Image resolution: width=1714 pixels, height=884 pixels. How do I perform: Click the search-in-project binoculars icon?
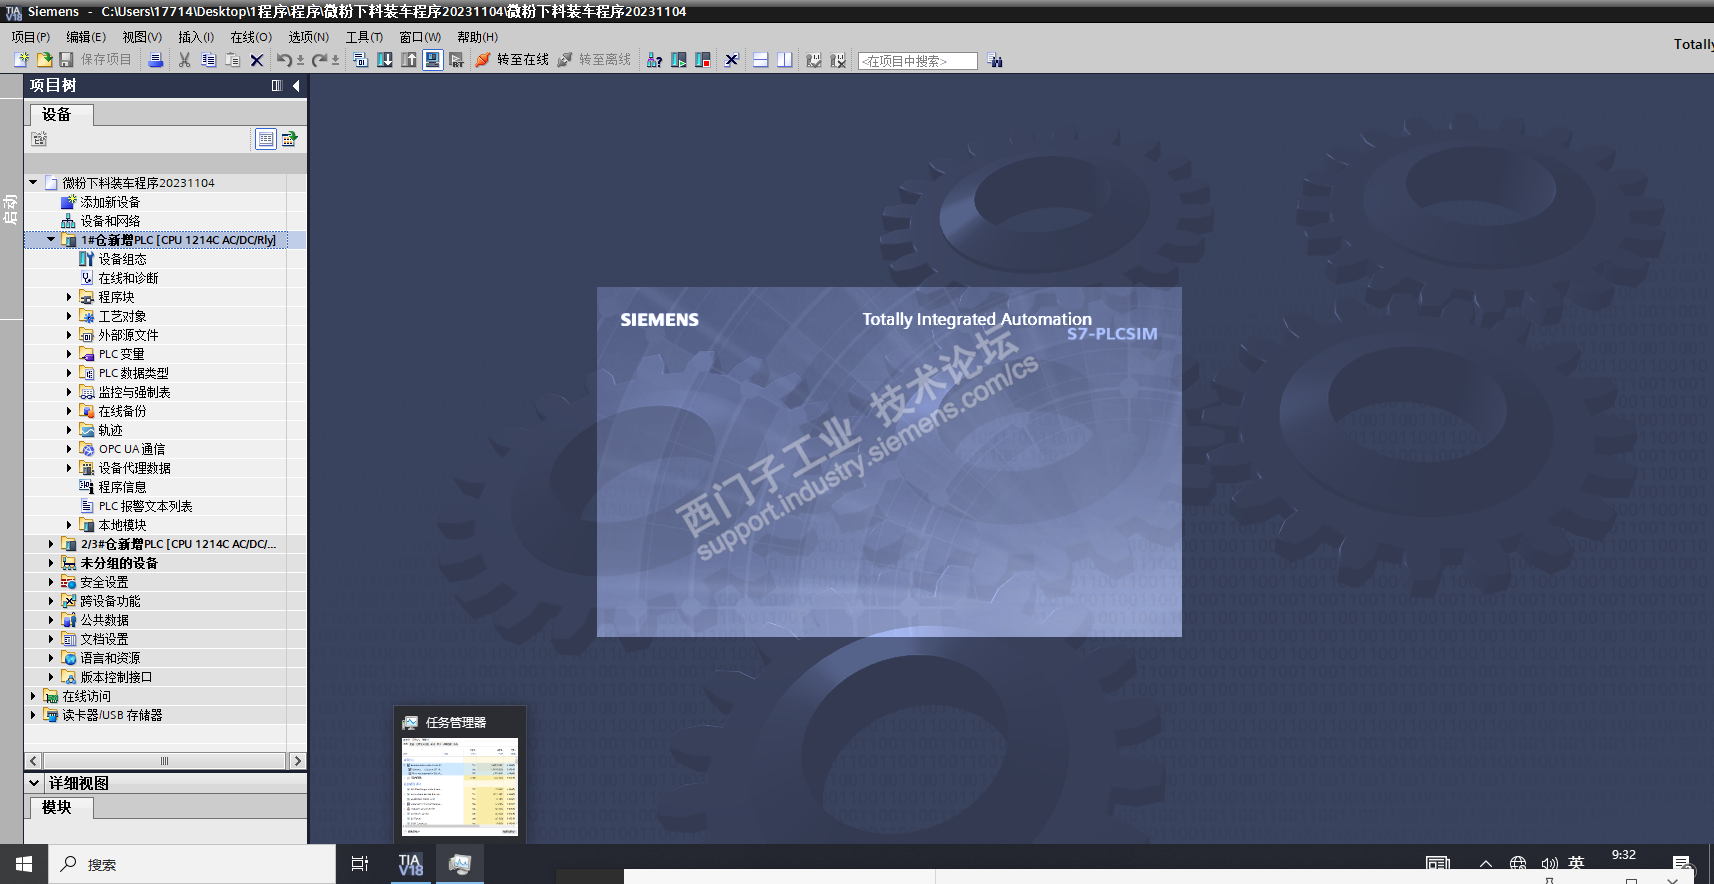click(995, 60)
